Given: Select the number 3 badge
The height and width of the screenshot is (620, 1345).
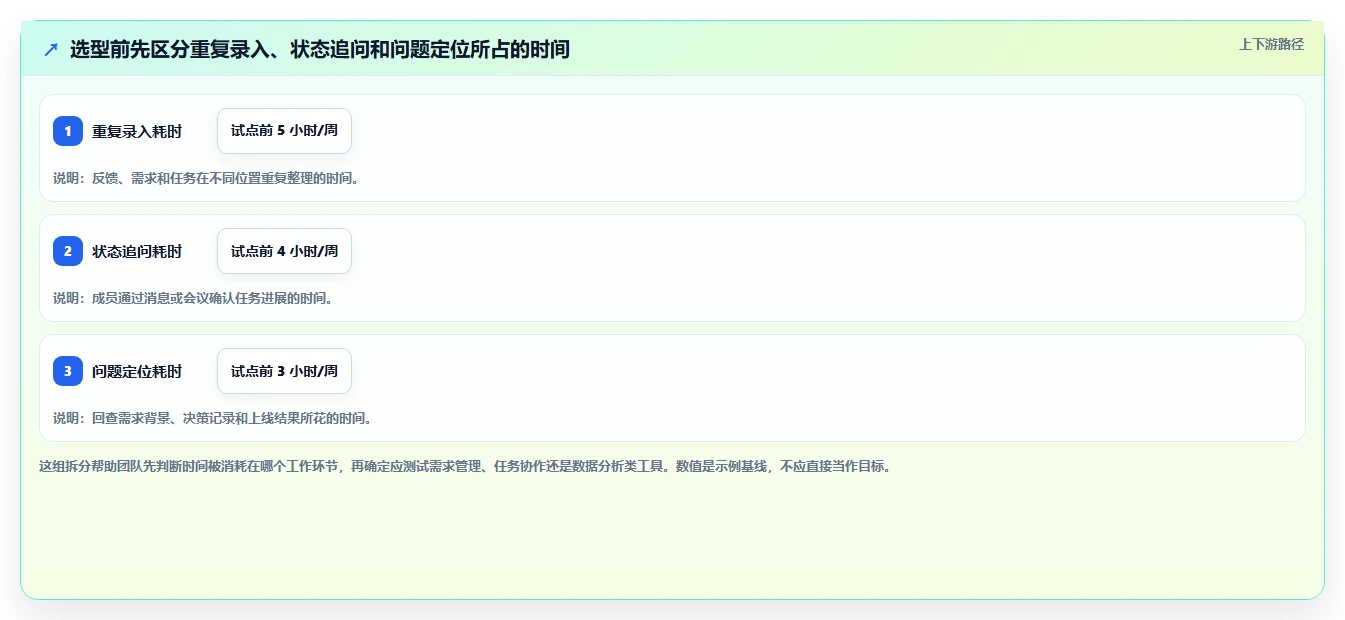Looking at the screenshot, I should coord(68,371).
